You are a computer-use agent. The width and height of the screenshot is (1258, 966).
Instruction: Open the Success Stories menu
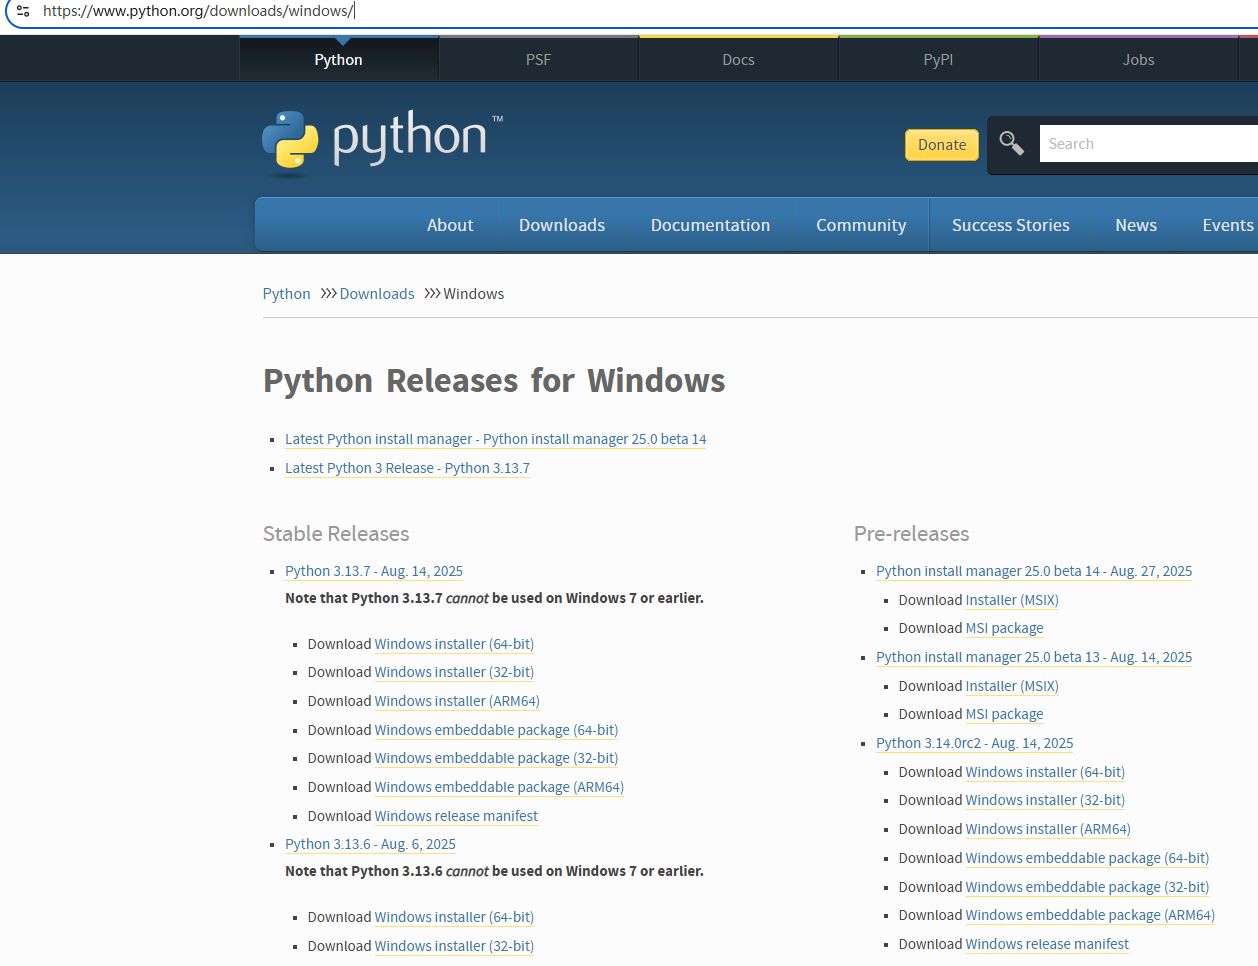1011,225
